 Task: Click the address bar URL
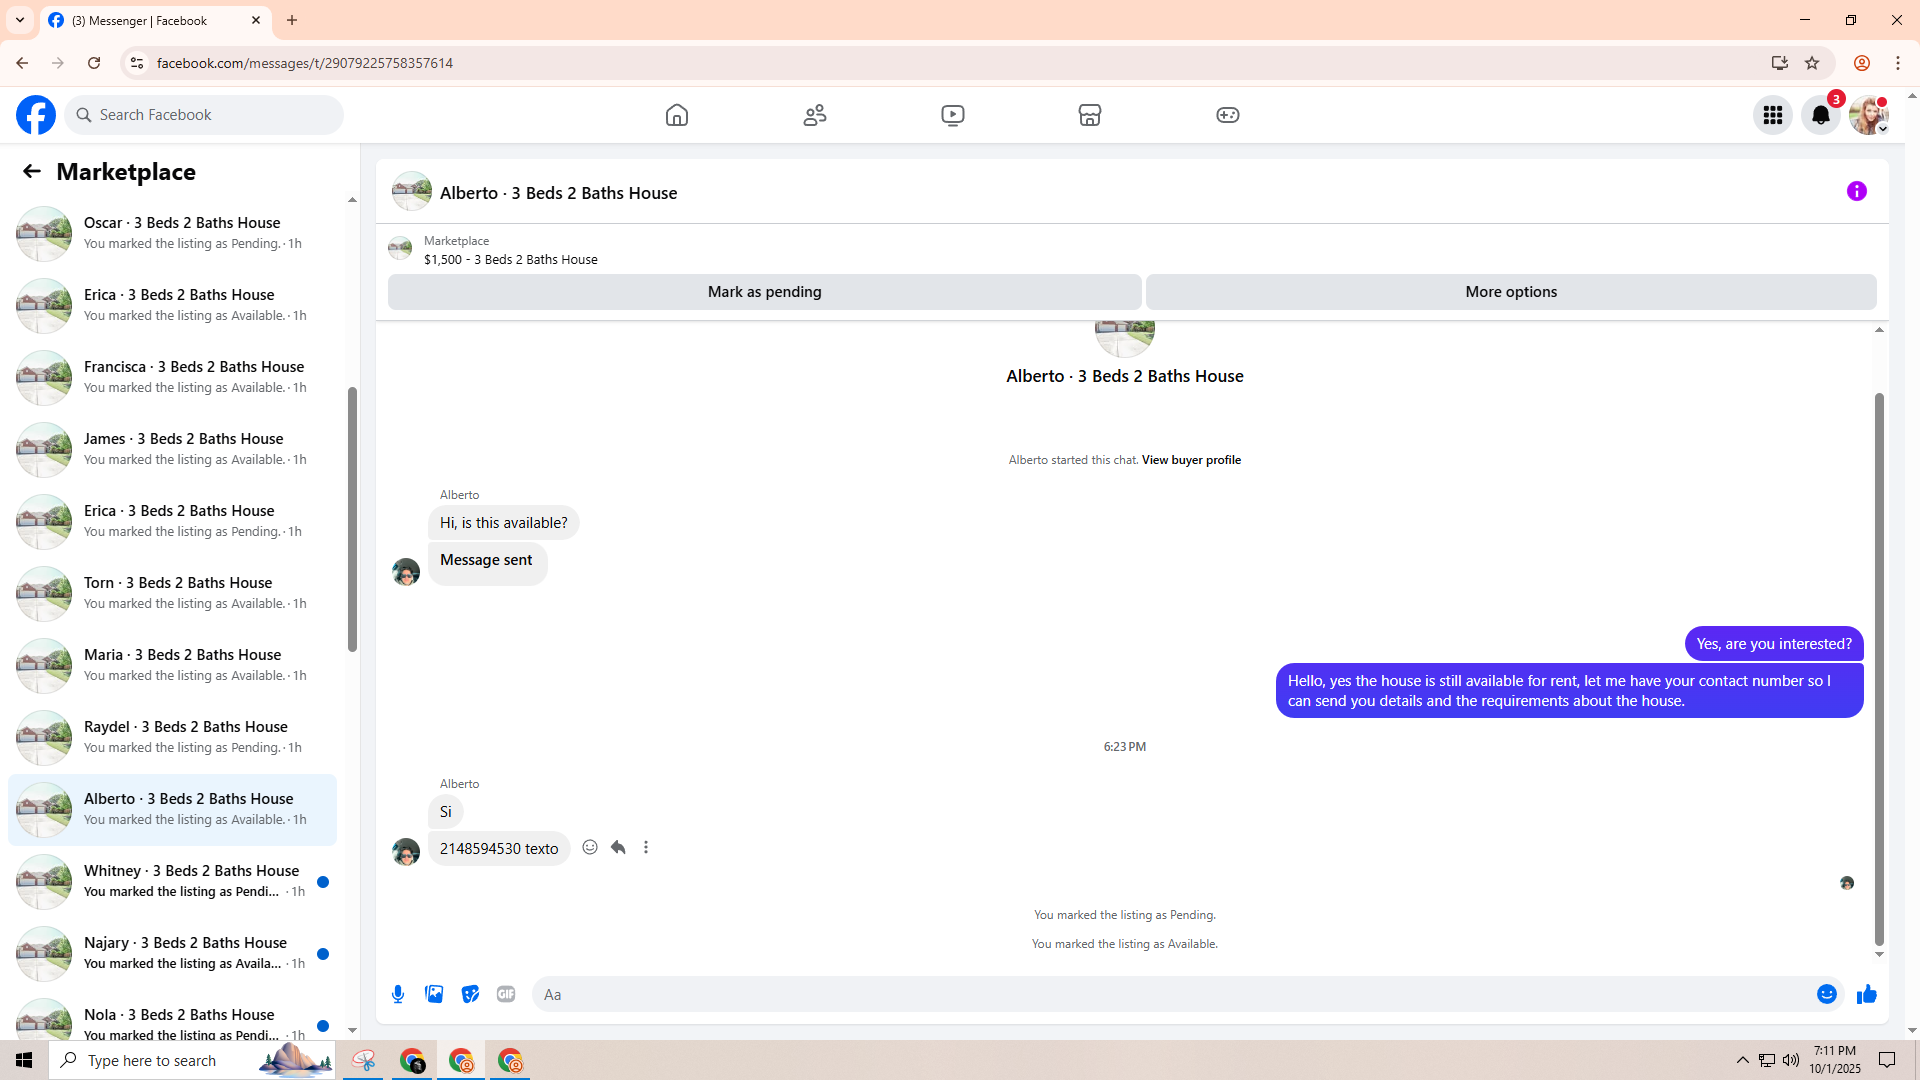[305, 63]
